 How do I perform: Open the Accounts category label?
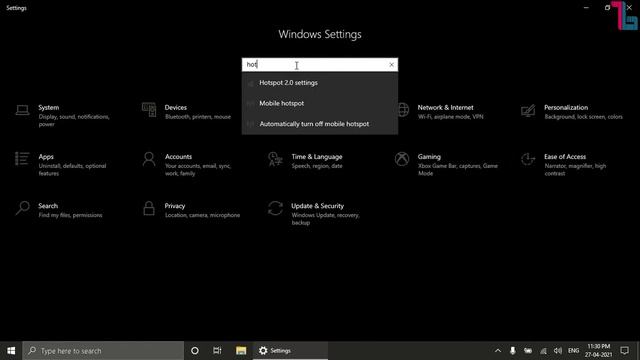pyautogui.click(x=178, y=157)
